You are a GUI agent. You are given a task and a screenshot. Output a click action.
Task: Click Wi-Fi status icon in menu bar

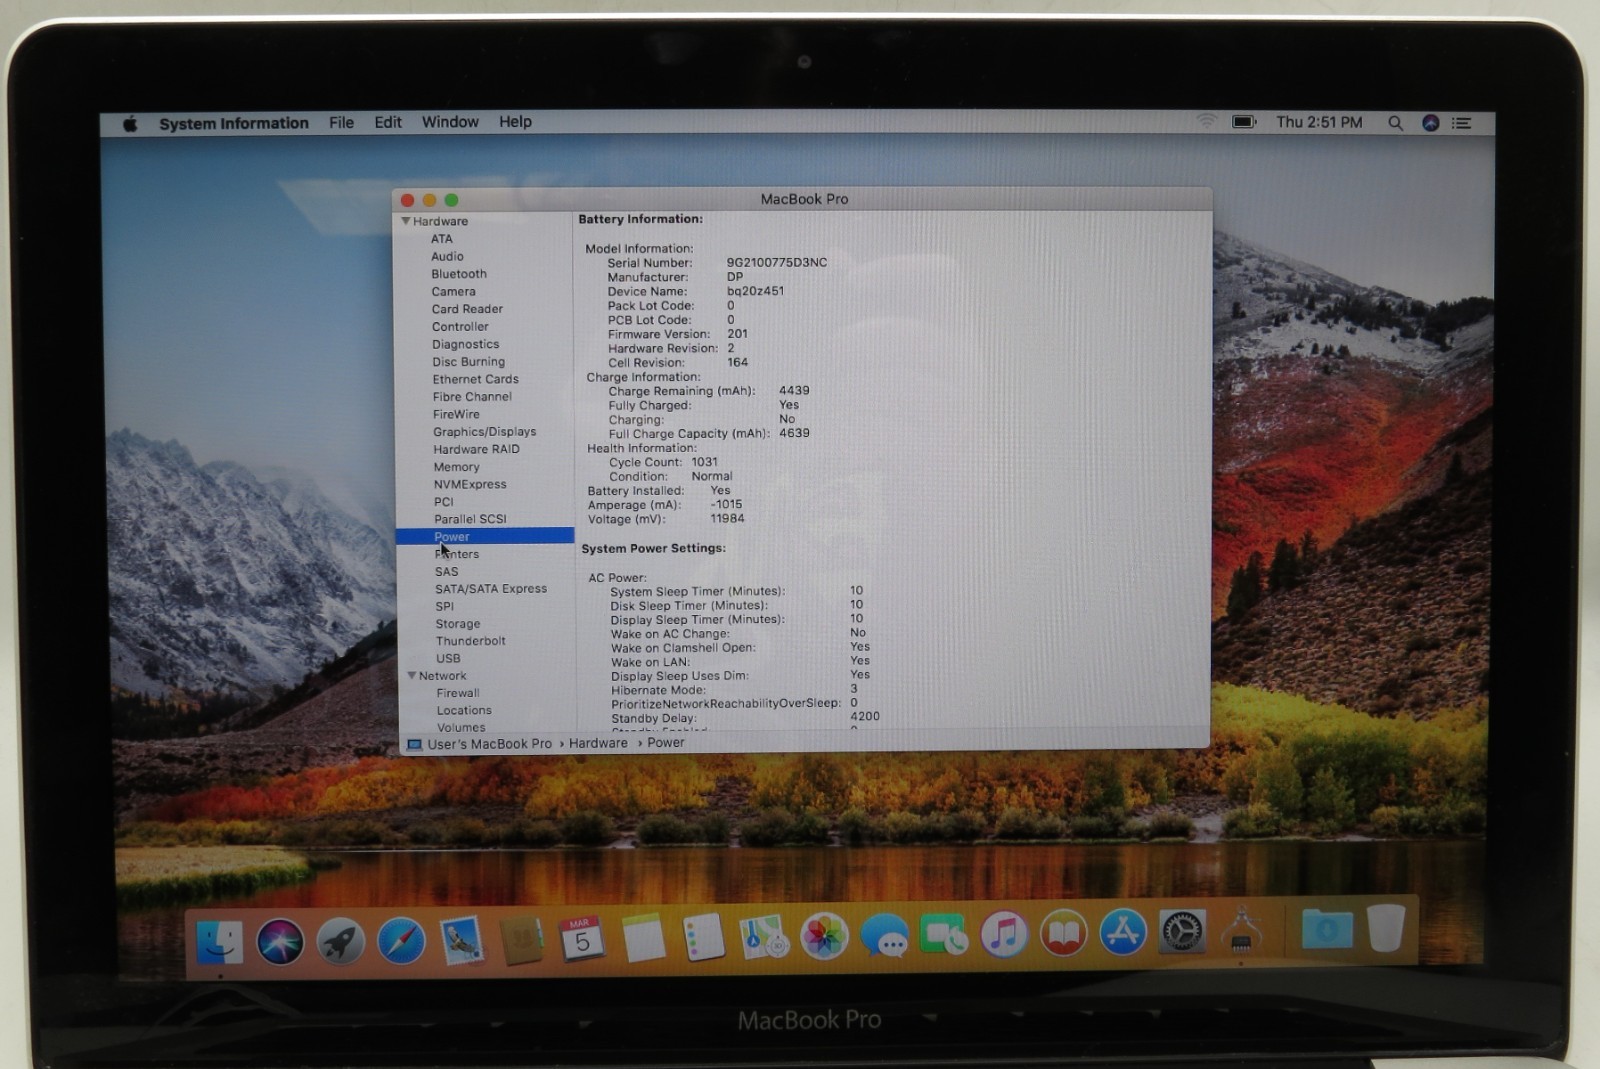point(1207,121)
